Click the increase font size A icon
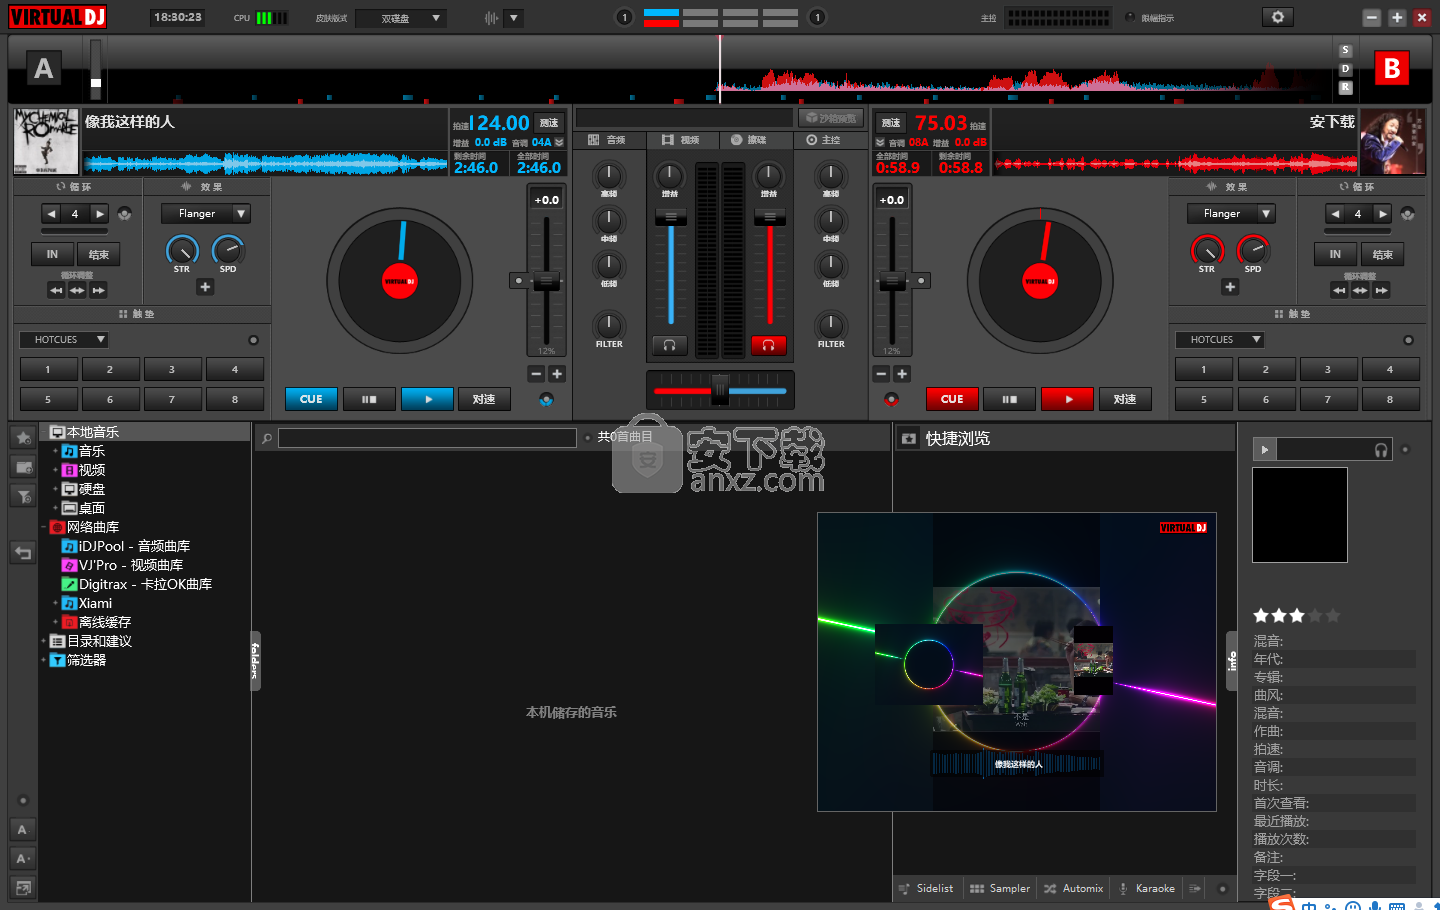This screenshot has width=1440, height=910. (x=22, y=858)
